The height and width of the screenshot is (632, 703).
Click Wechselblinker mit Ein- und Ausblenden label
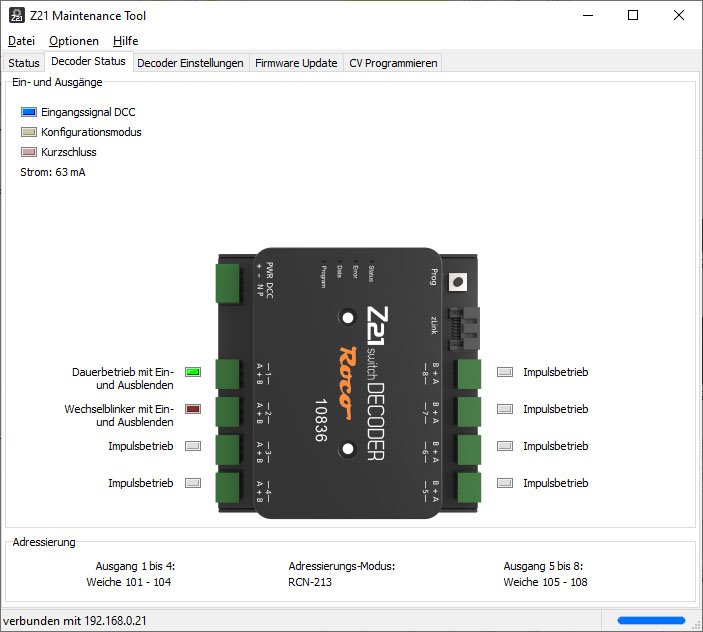click(119, 416)
